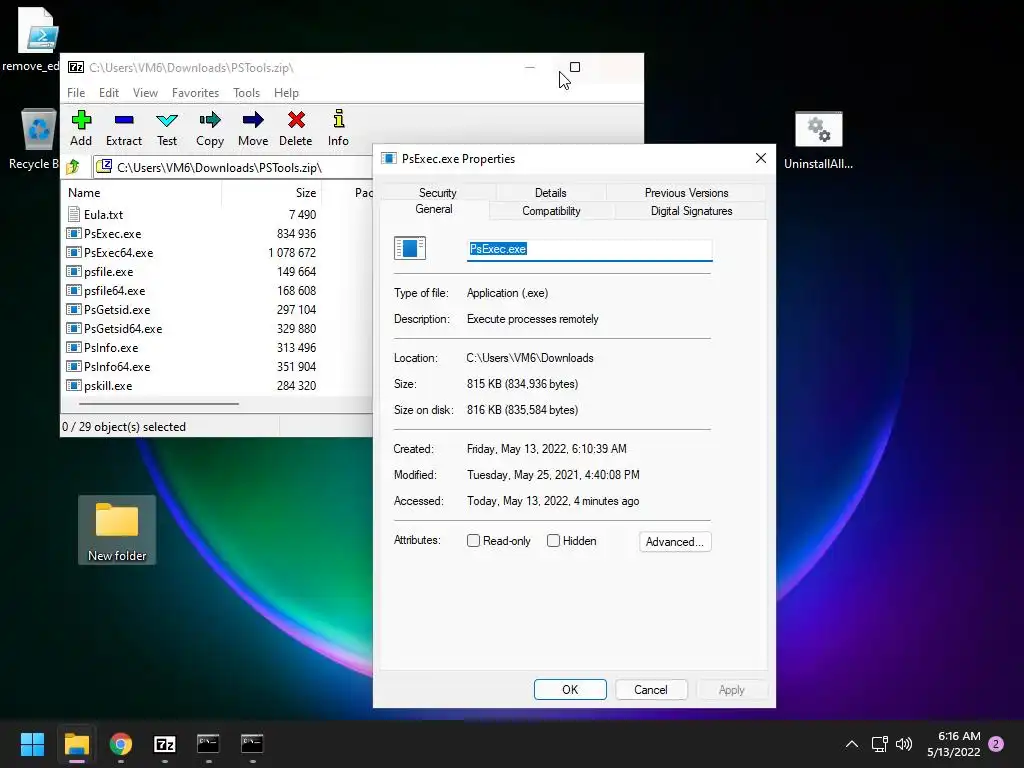Open the notification badge showing 2

(x=996, y=744)
